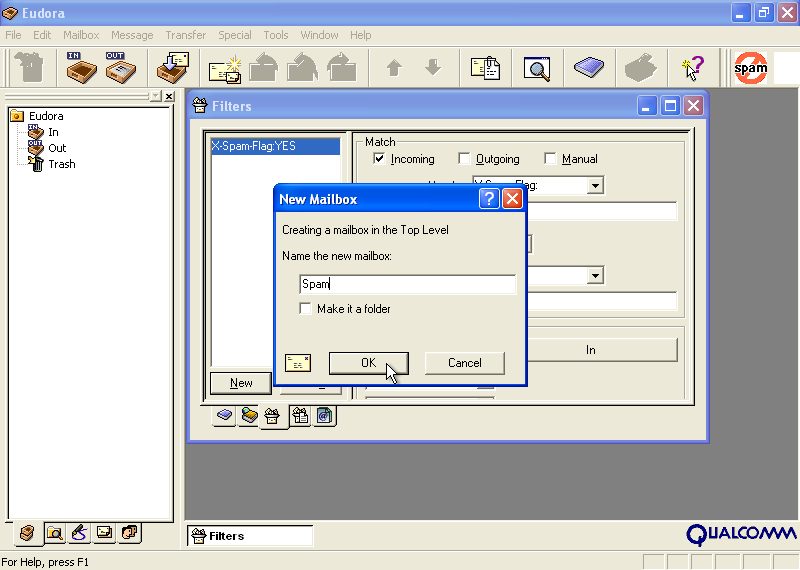The width and height of the screenshot is (800, 570).
Task: Select the X-Spam-Flag:YES filter entry
Action: (276, 146)
